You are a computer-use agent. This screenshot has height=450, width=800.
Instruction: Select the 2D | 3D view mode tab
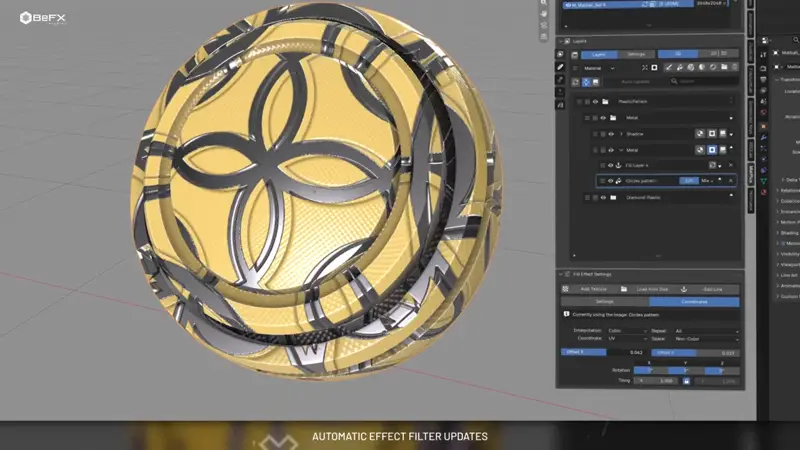click(718, 54)
